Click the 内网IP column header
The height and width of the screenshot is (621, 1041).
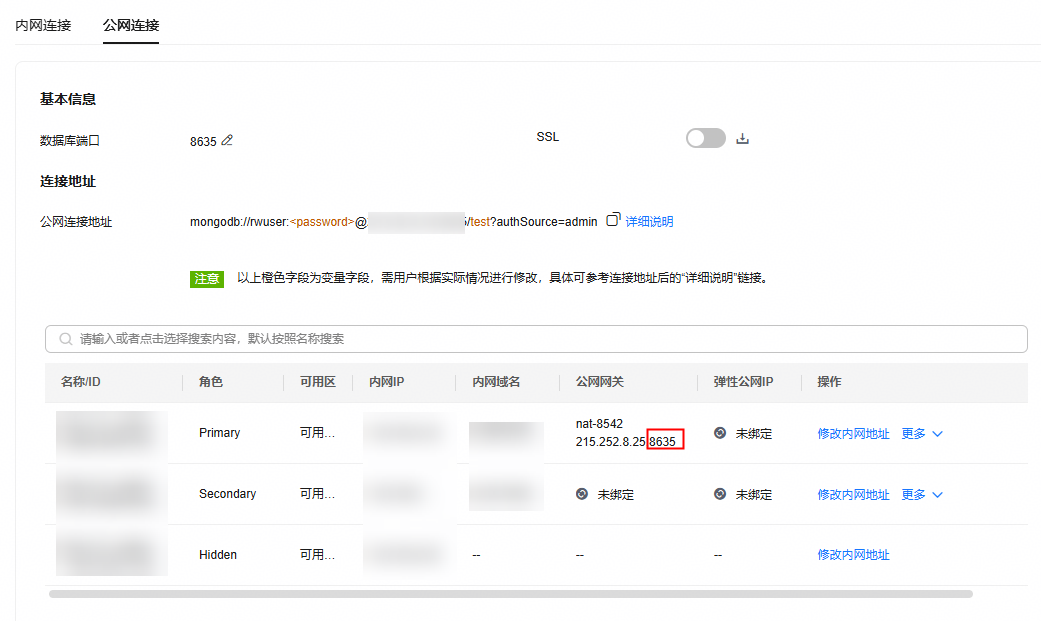(x=386, y=382)
